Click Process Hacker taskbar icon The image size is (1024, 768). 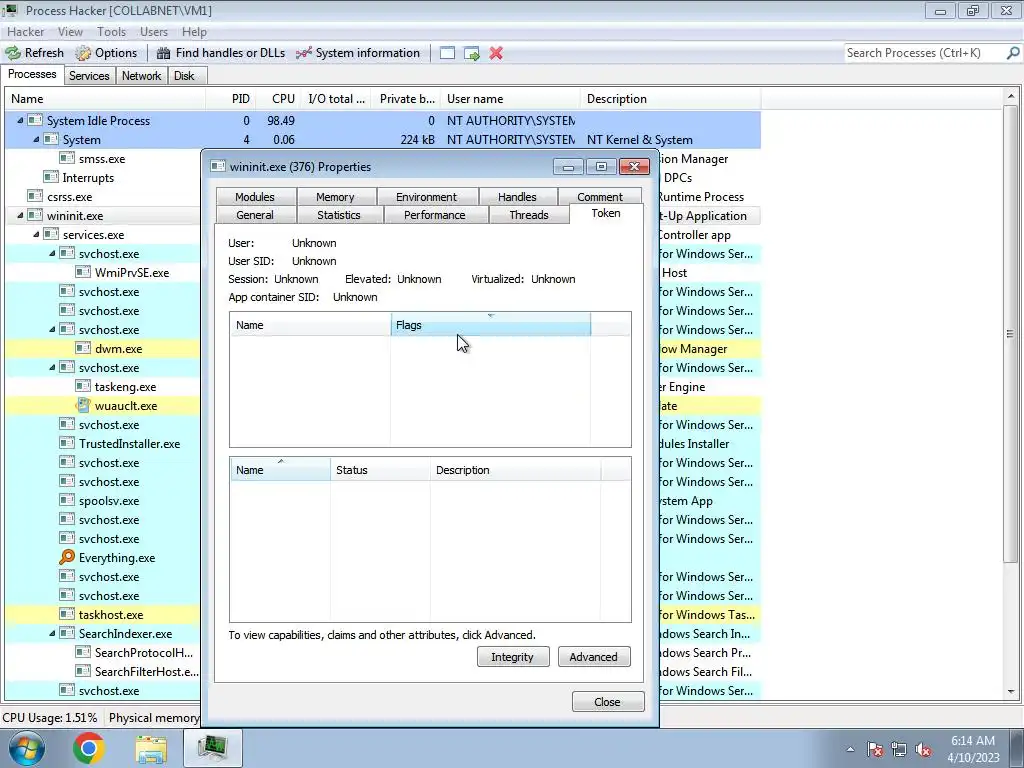pos(213,748)
